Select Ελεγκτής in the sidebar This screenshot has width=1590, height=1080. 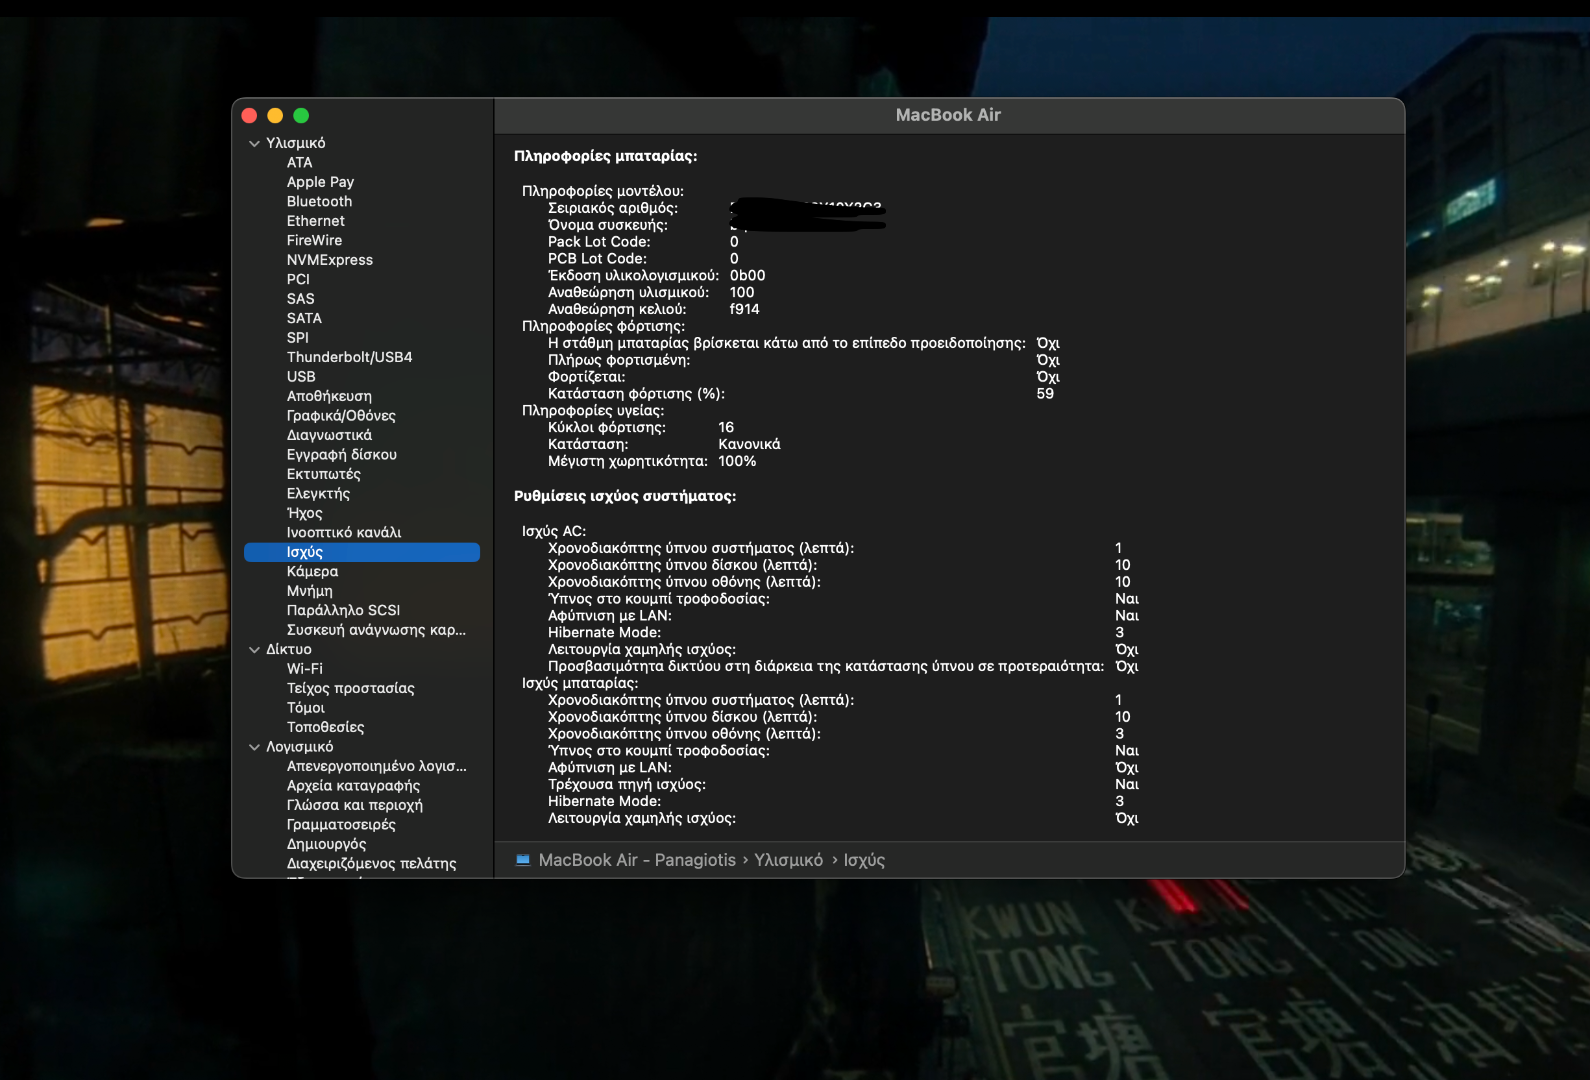(318, 494)
